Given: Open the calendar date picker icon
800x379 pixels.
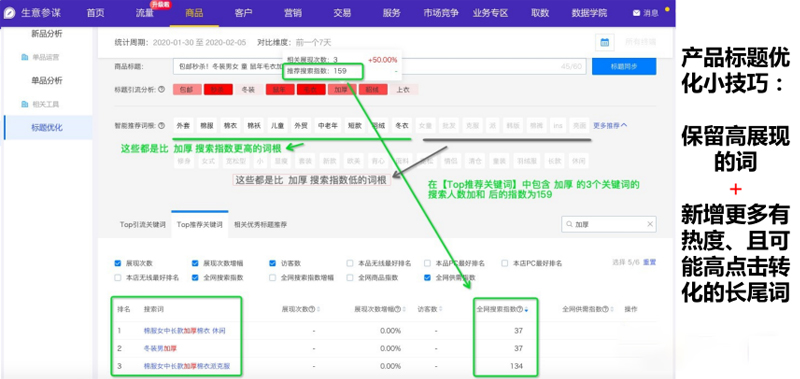Looking at the screenshot, I should [605, 43].
